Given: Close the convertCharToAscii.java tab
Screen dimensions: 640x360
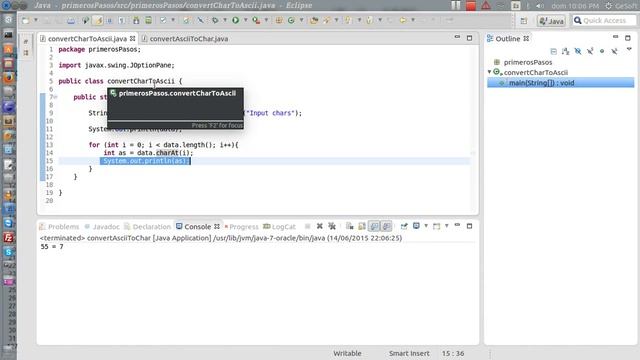Looking at the screenshot, I should (x=133, y=38).
